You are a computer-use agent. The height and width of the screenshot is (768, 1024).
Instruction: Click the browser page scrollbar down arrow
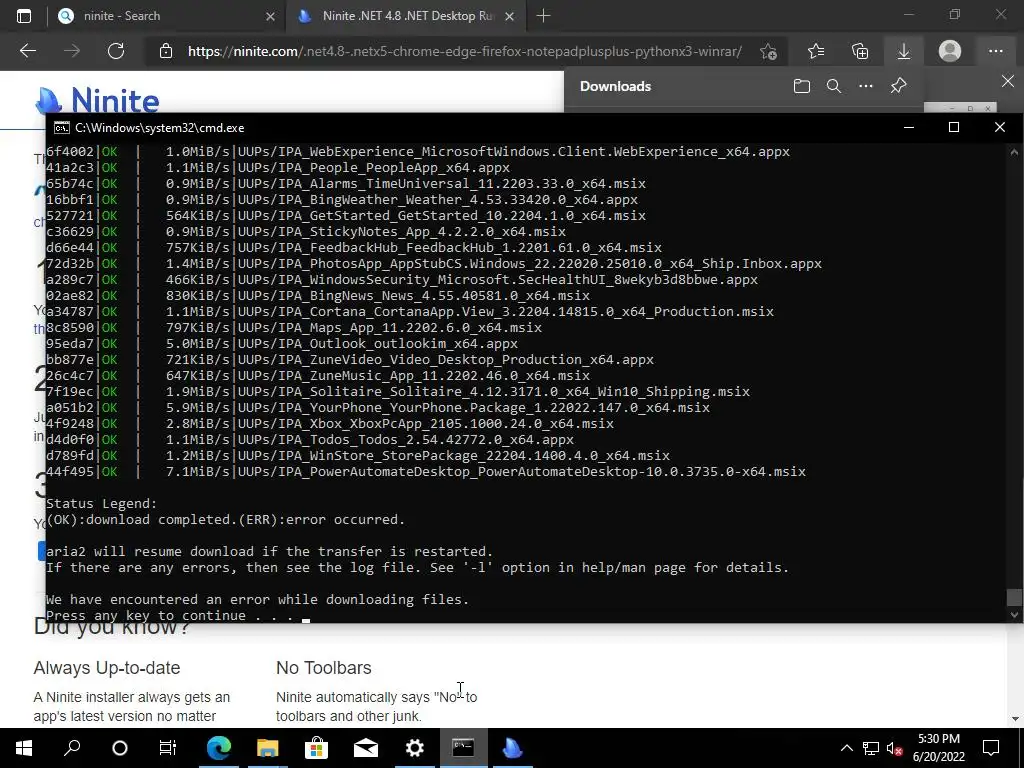click(x=1014, y=719)
